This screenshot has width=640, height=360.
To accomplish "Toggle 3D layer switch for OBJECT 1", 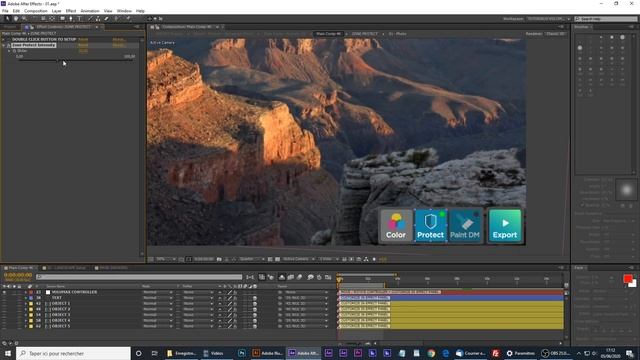I will click(255, 304).
